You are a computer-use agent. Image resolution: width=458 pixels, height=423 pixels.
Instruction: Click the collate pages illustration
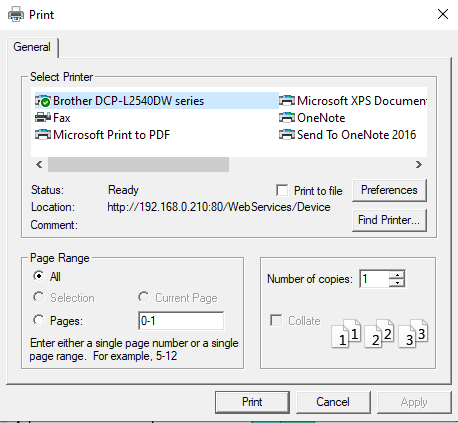coord(380,333)
